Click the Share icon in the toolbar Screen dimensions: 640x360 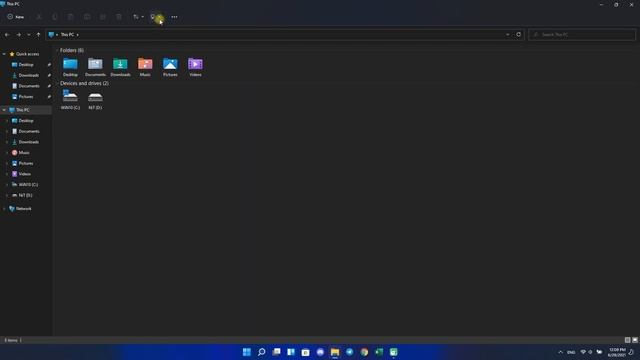103,17
